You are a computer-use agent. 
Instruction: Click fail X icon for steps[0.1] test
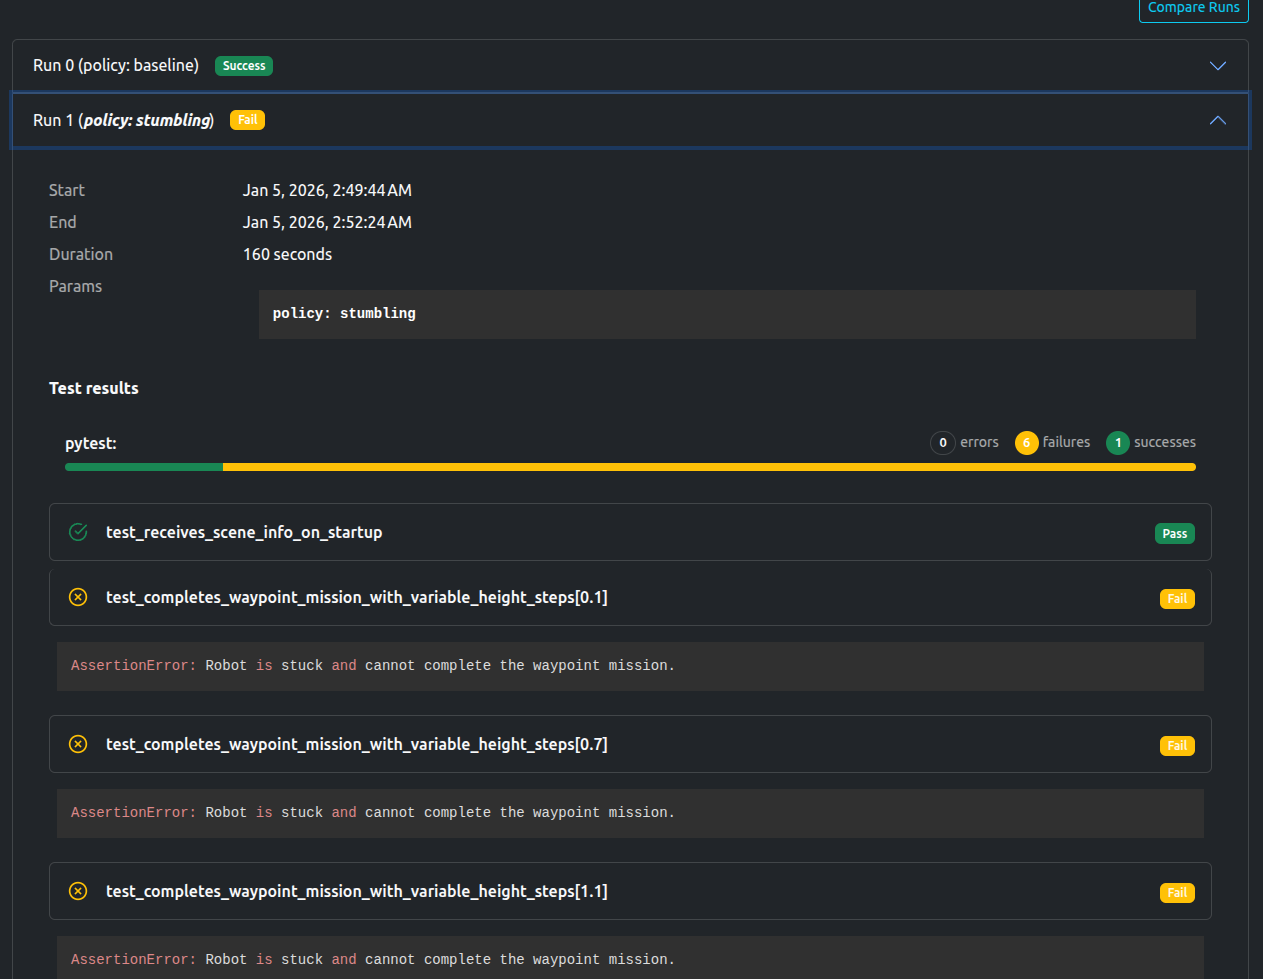78,597
